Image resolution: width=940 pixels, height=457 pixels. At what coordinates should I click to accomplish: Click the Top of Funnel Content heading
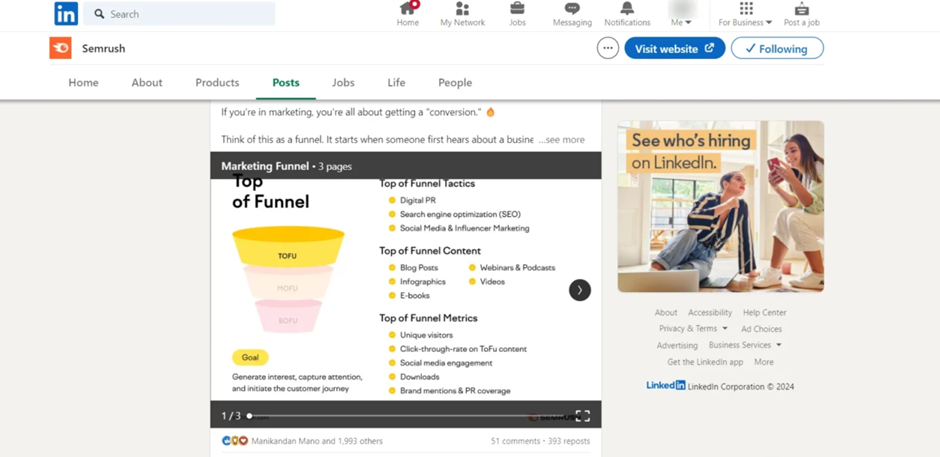(430, 251)
